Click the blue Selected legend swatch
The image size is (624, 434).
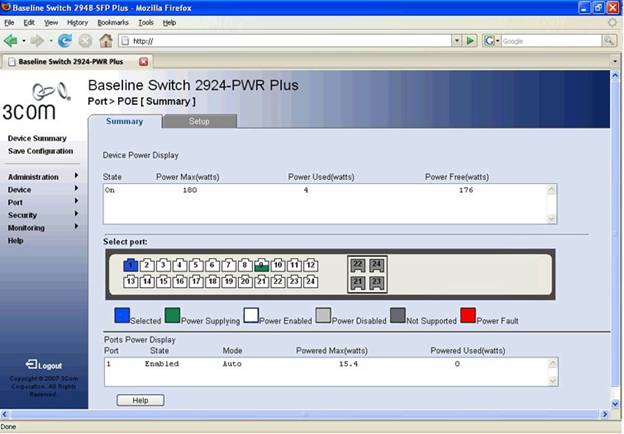(x=122, y=315)
